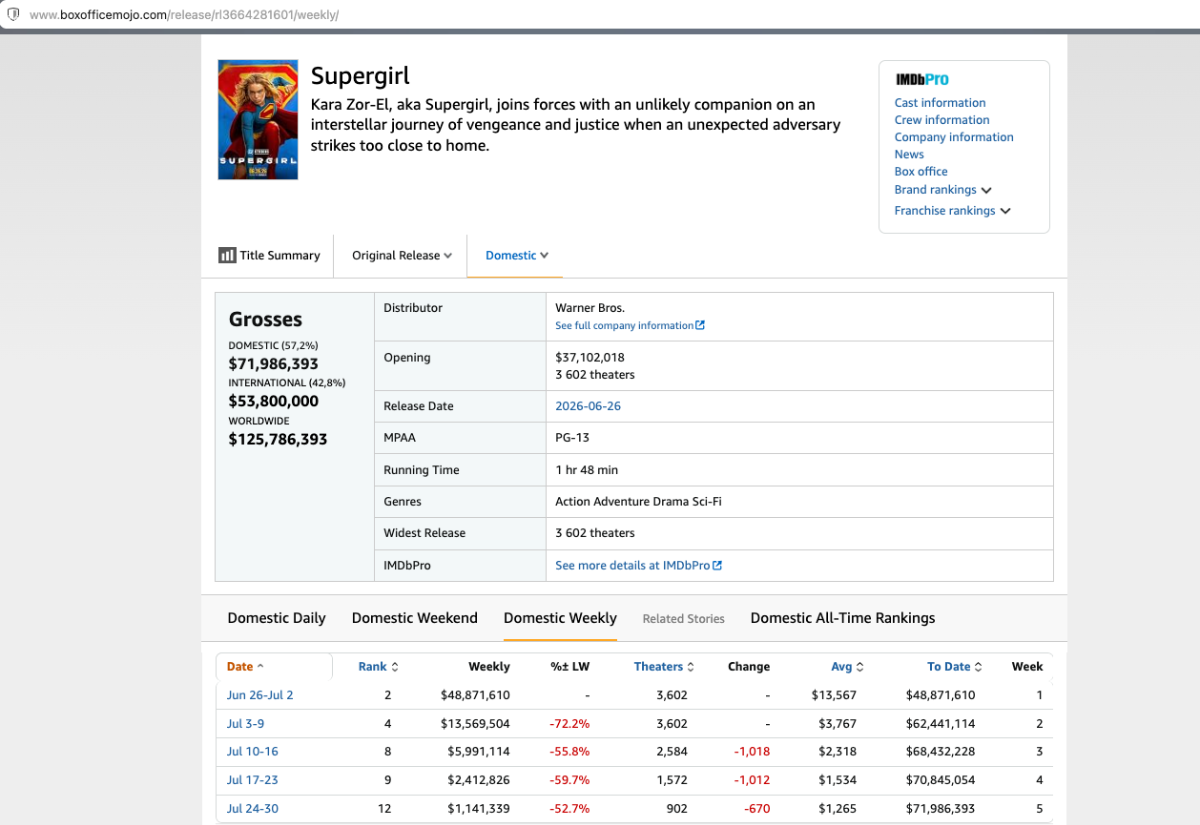The width and height of the screenshot is (1200, 825).
Task: Expand Franchise rankings list
Action: (x=953, y=211)
